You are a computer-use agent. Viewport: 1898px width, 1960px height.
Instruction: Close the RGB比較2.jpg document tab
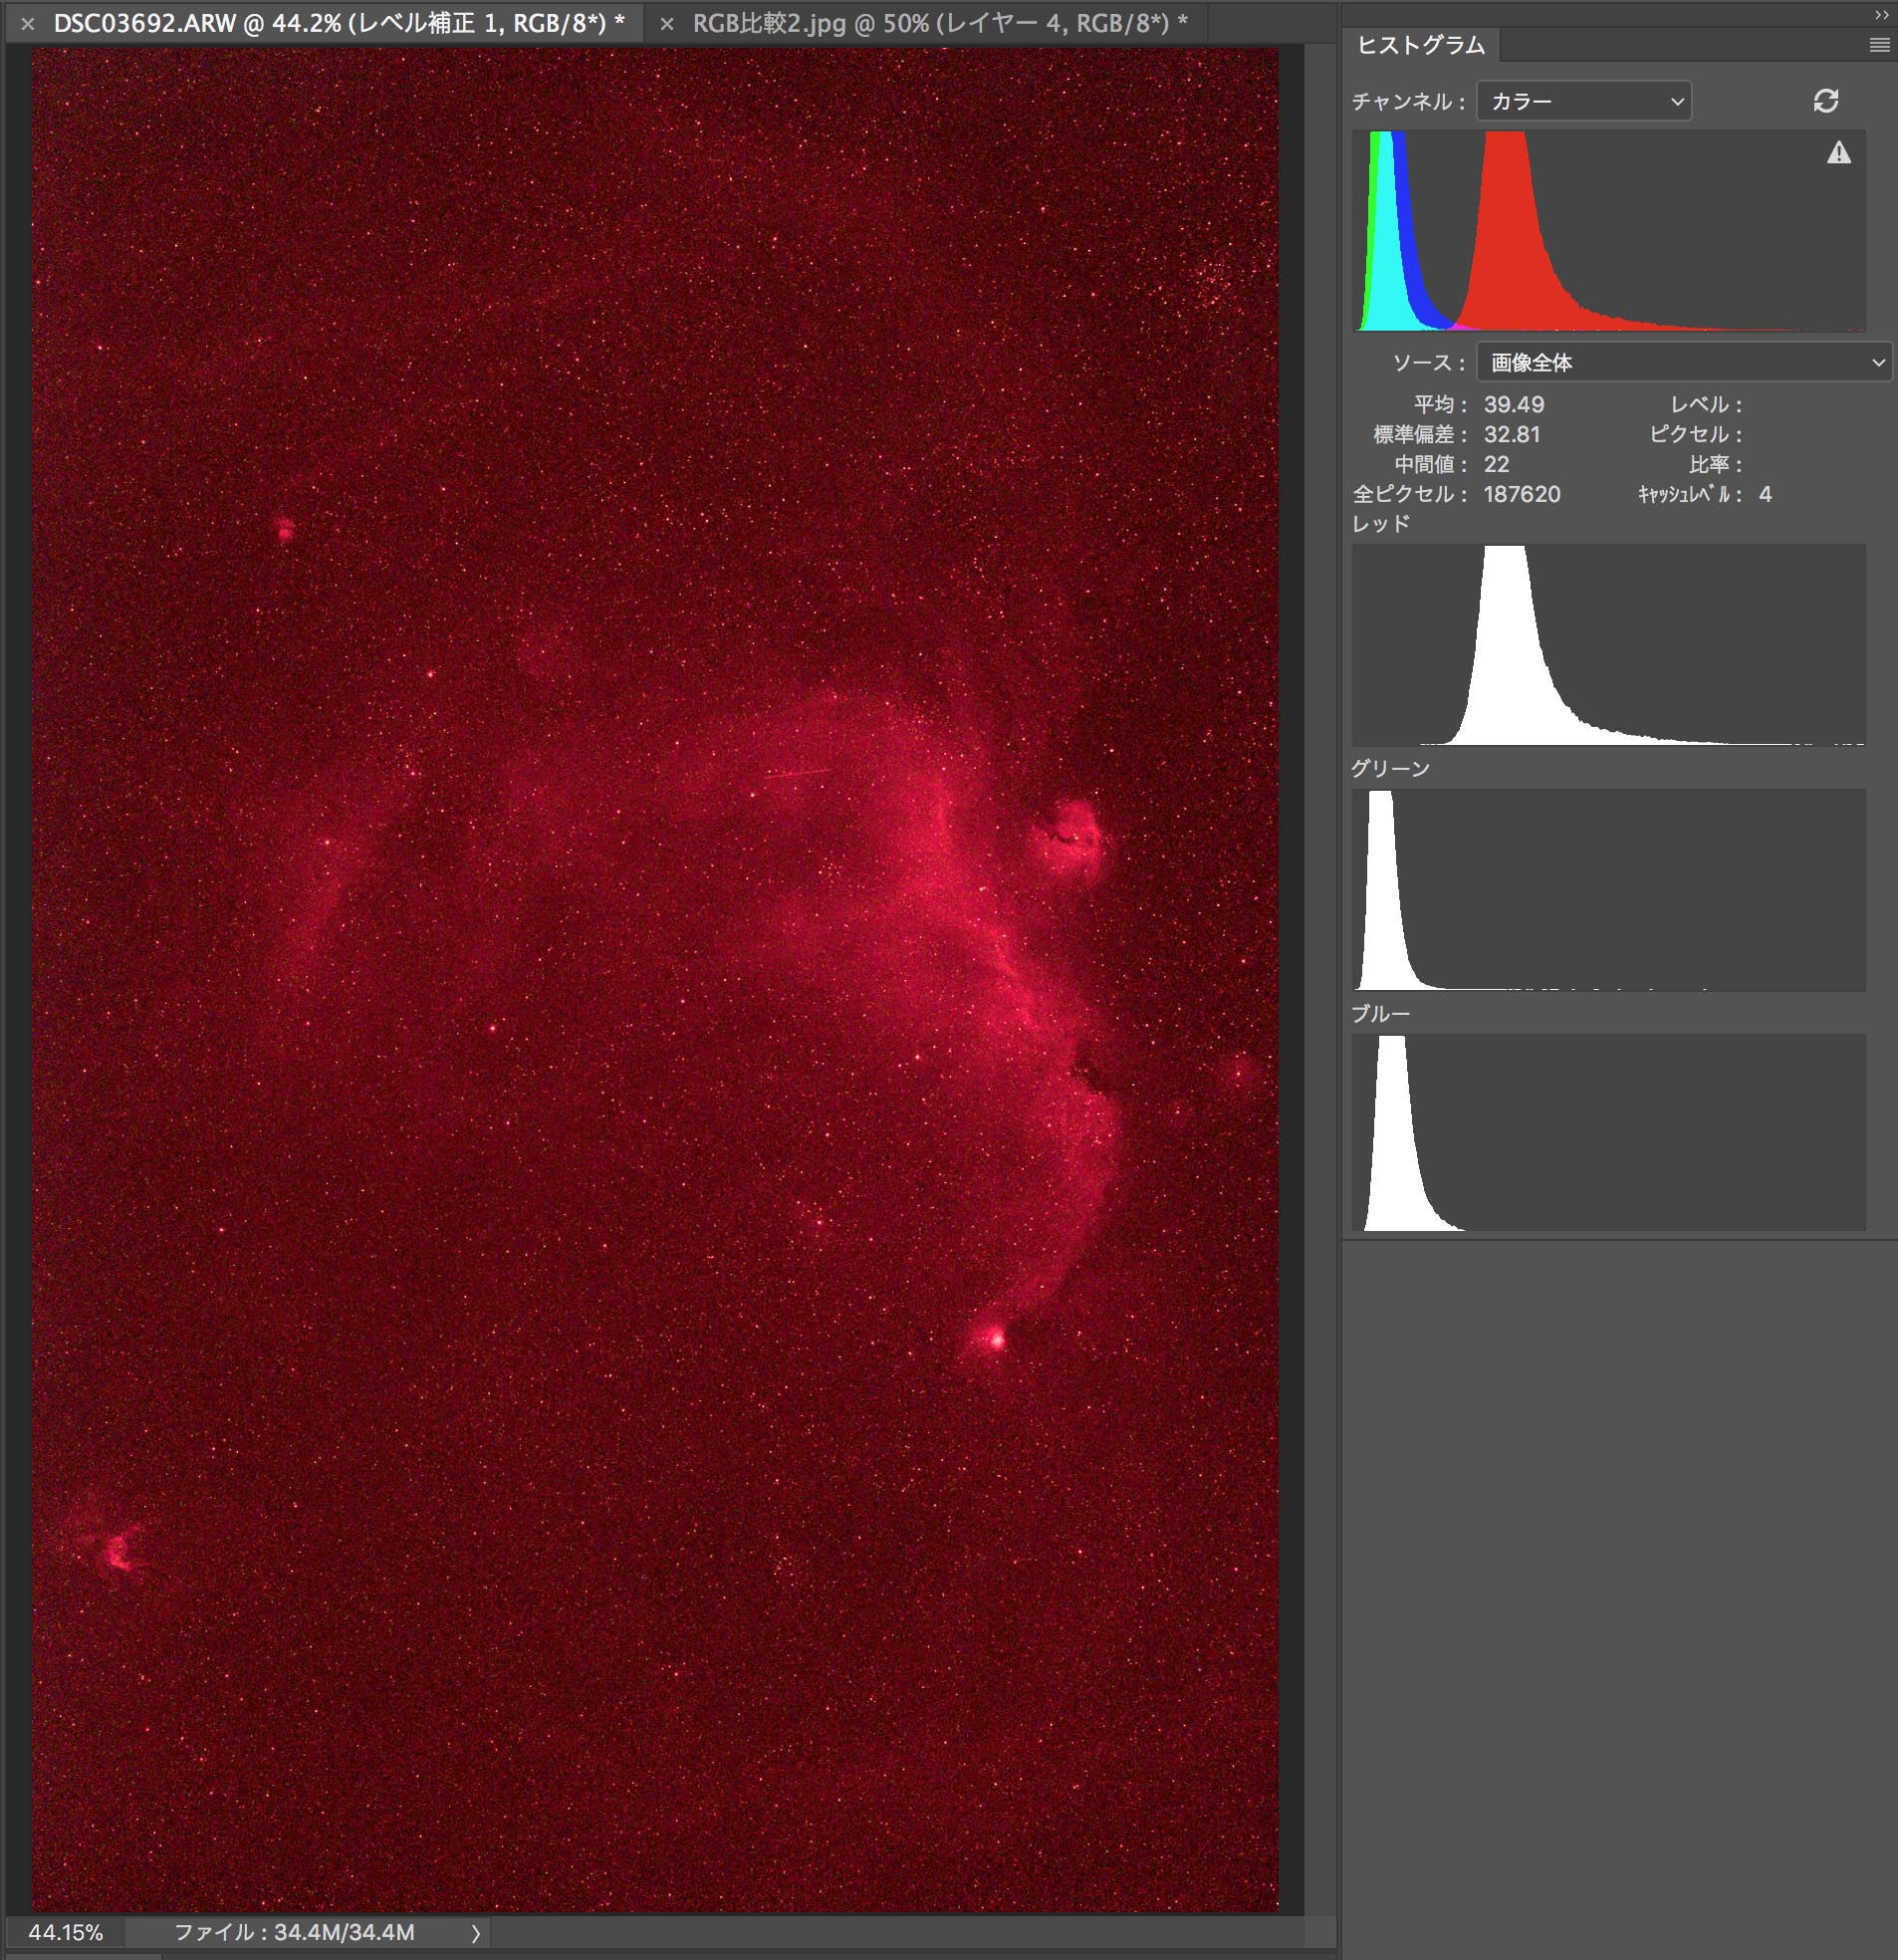coord(667,24)
